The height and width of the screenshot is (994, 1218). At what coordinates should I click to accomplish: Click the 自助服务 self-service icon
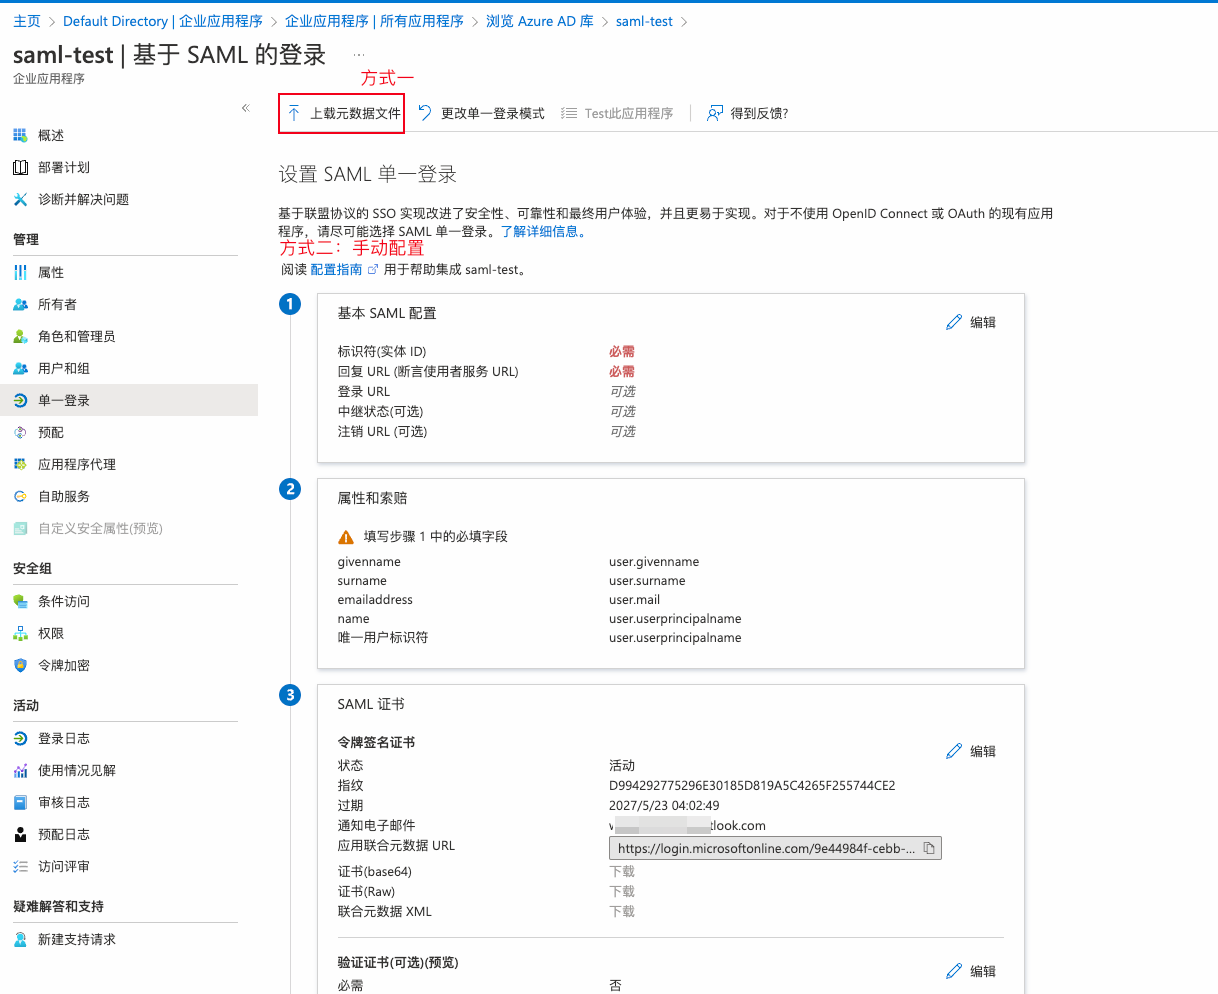[20, 496]
